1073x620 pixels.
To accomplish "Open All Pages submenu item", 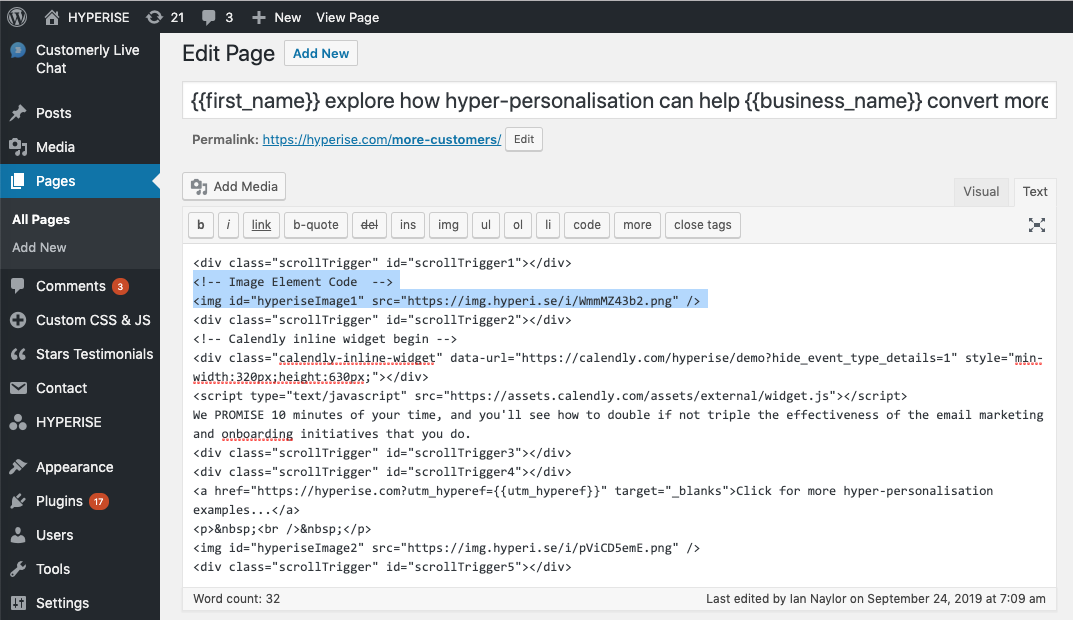I will click(x=41, y=219).
